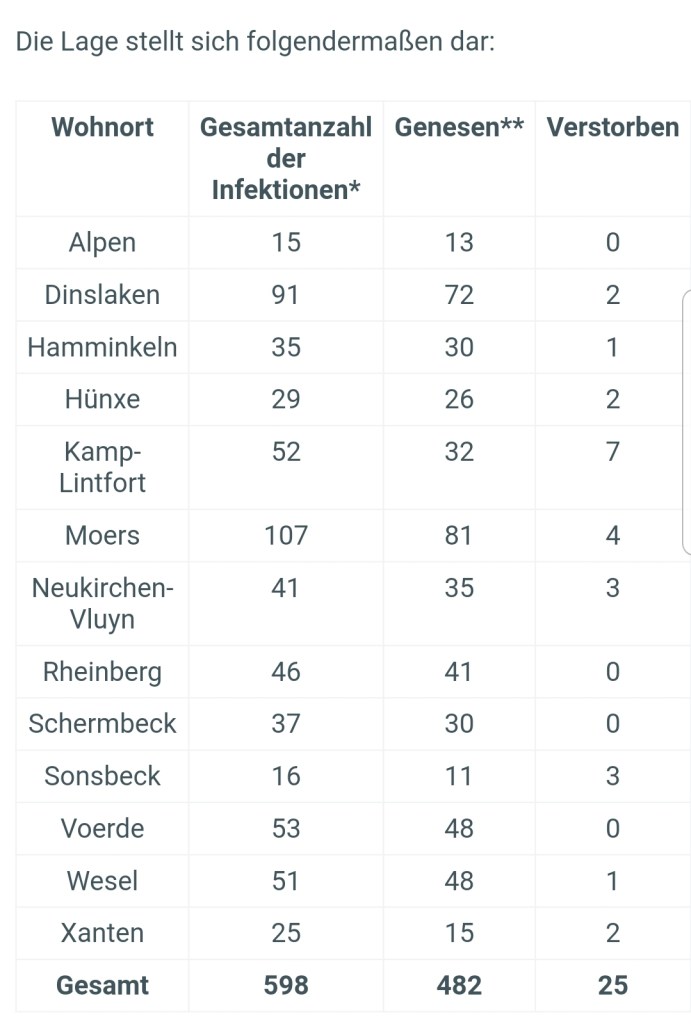The image size is (691, 1024).
Task: Select the Genesen** column header
Action: point(459,128)
